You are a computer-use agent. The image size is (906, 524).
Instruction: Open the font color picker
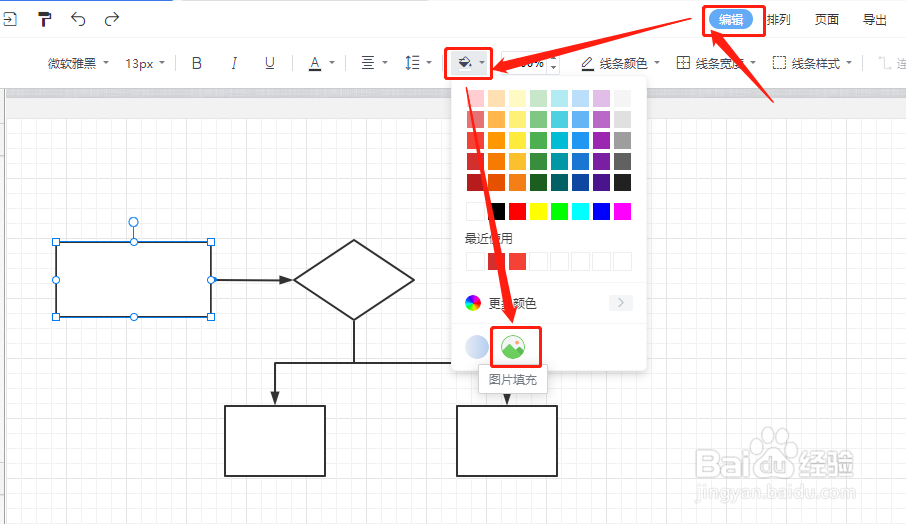[315, 63]
